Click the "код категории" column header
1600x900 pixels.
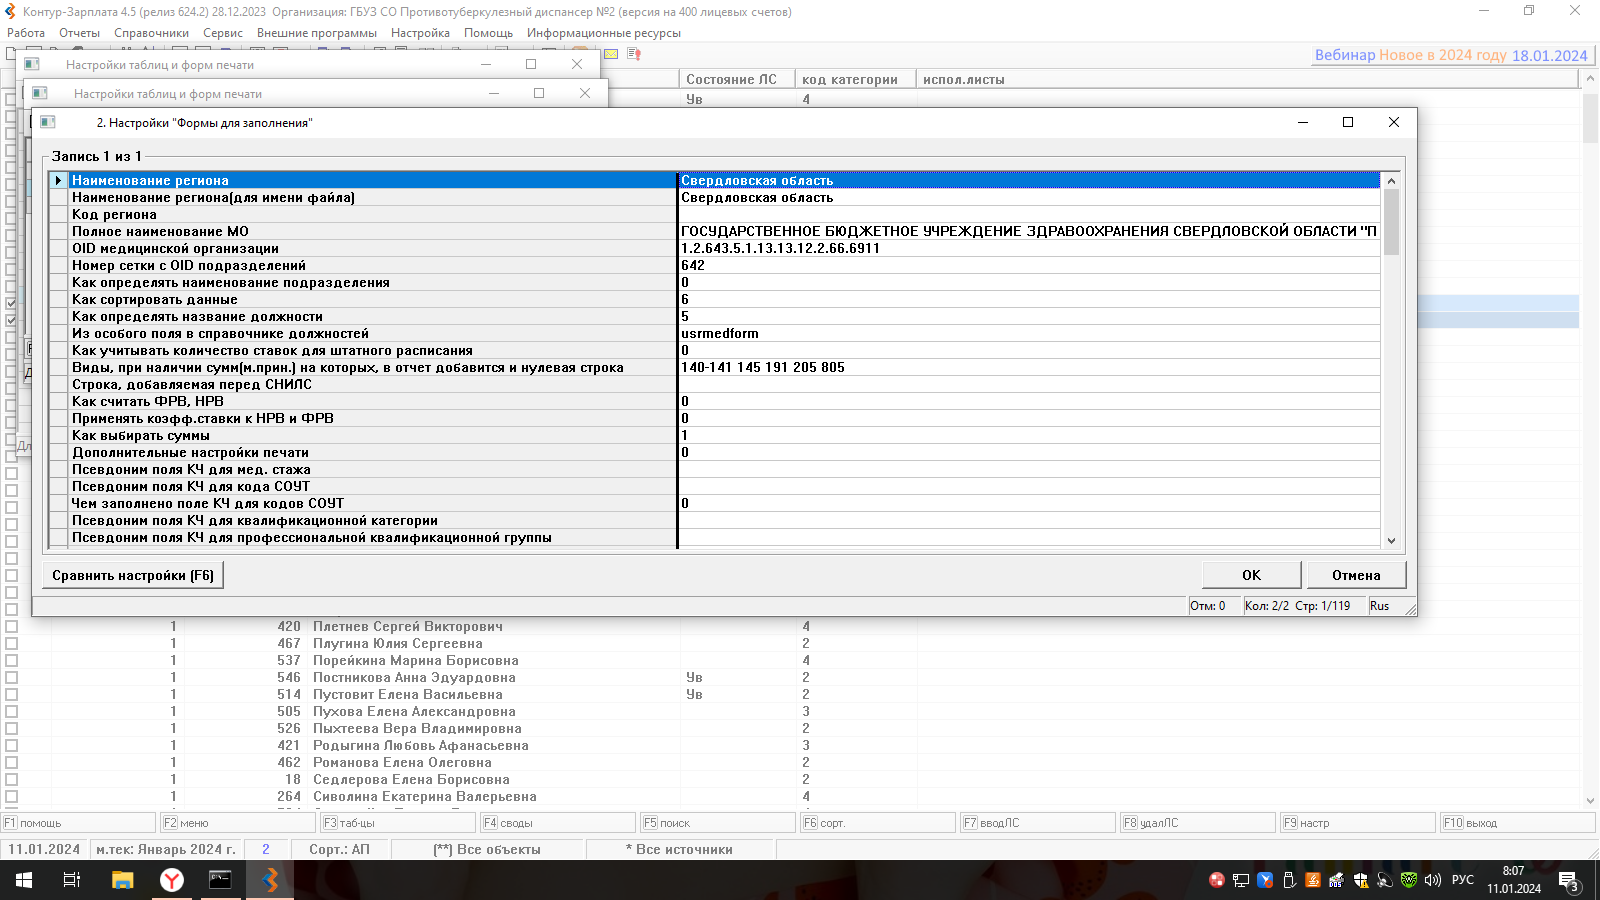point(856,79)
